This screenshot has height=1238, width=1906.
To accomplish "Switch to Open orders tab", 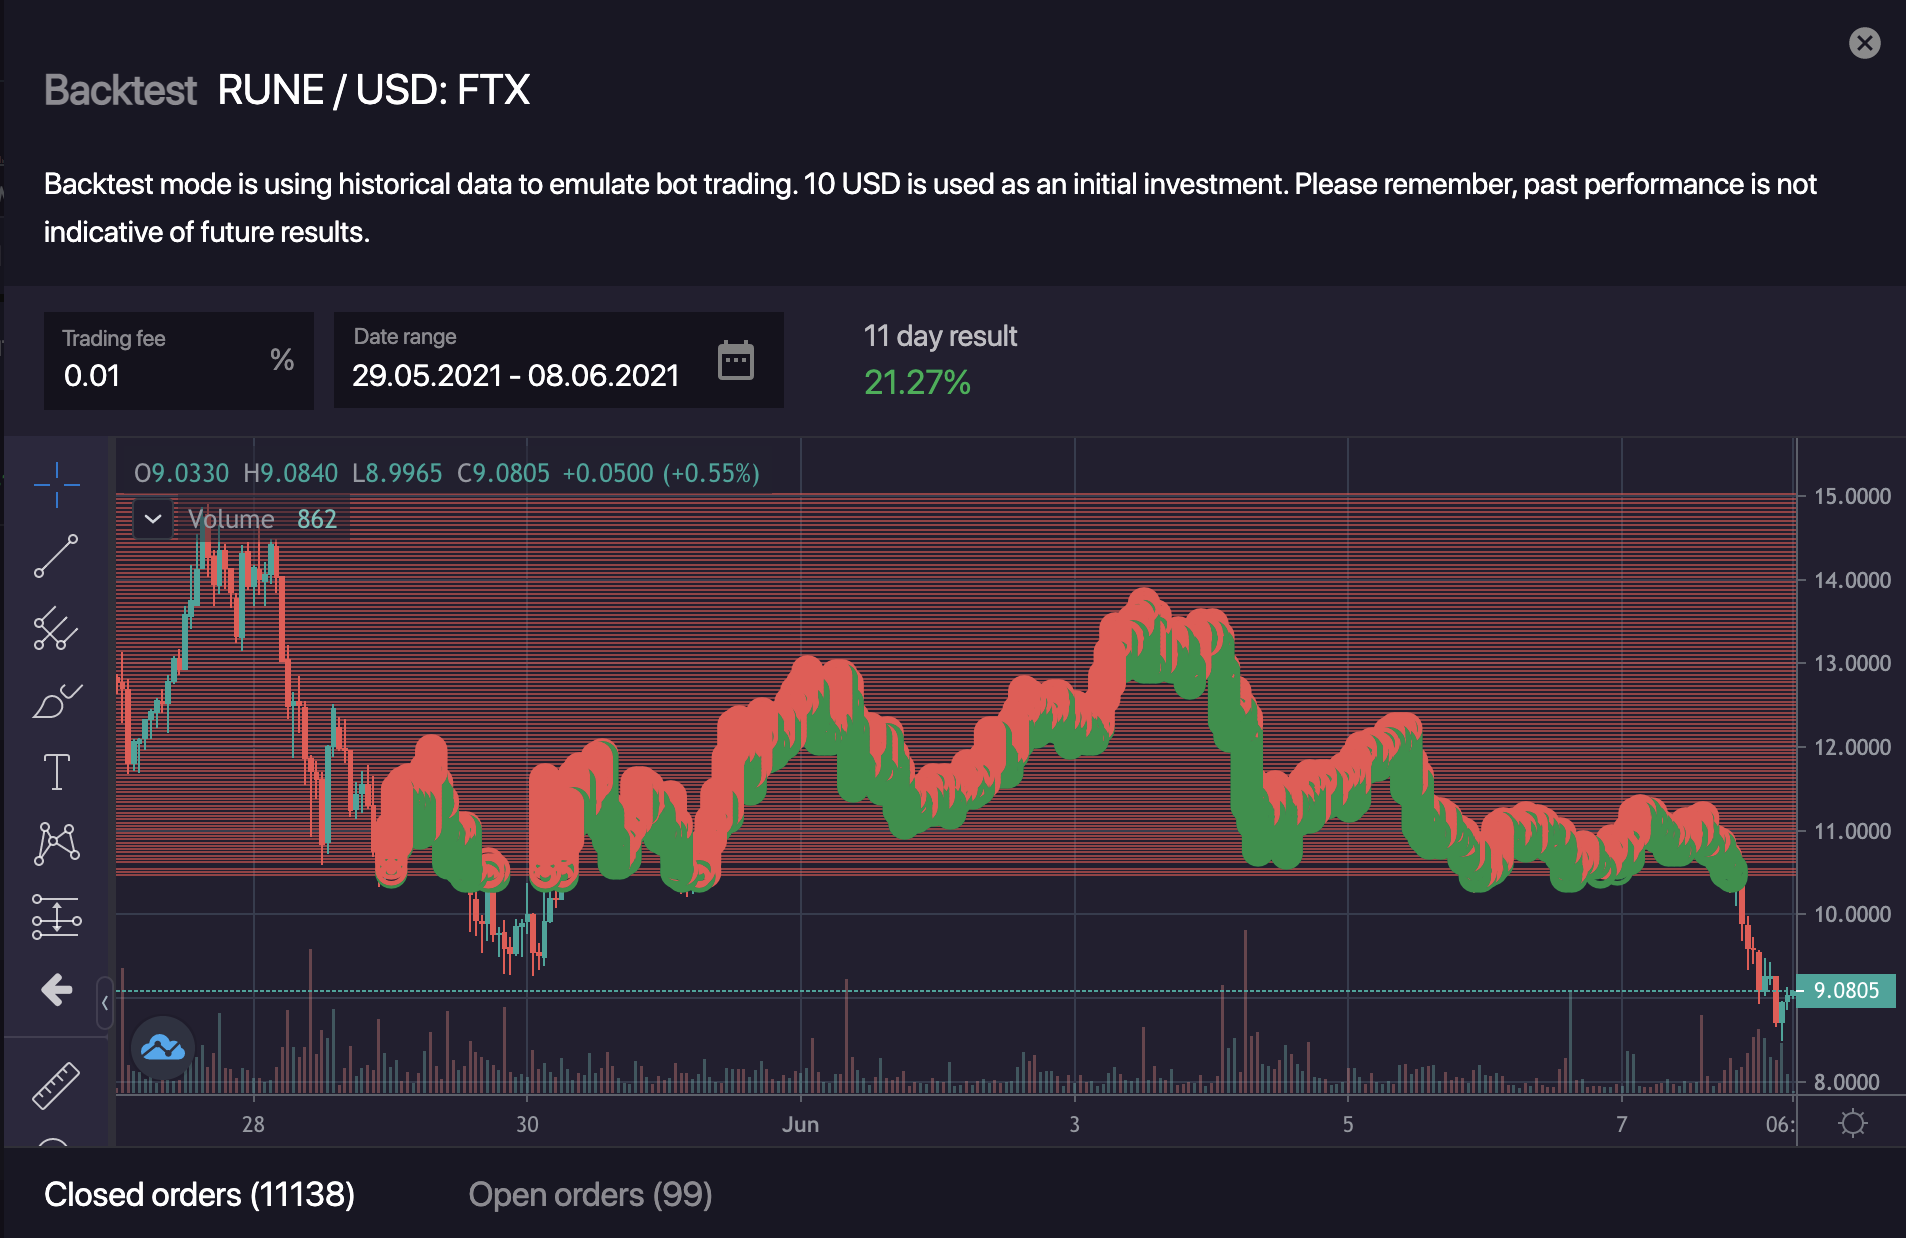I will tap(590, 1194).
